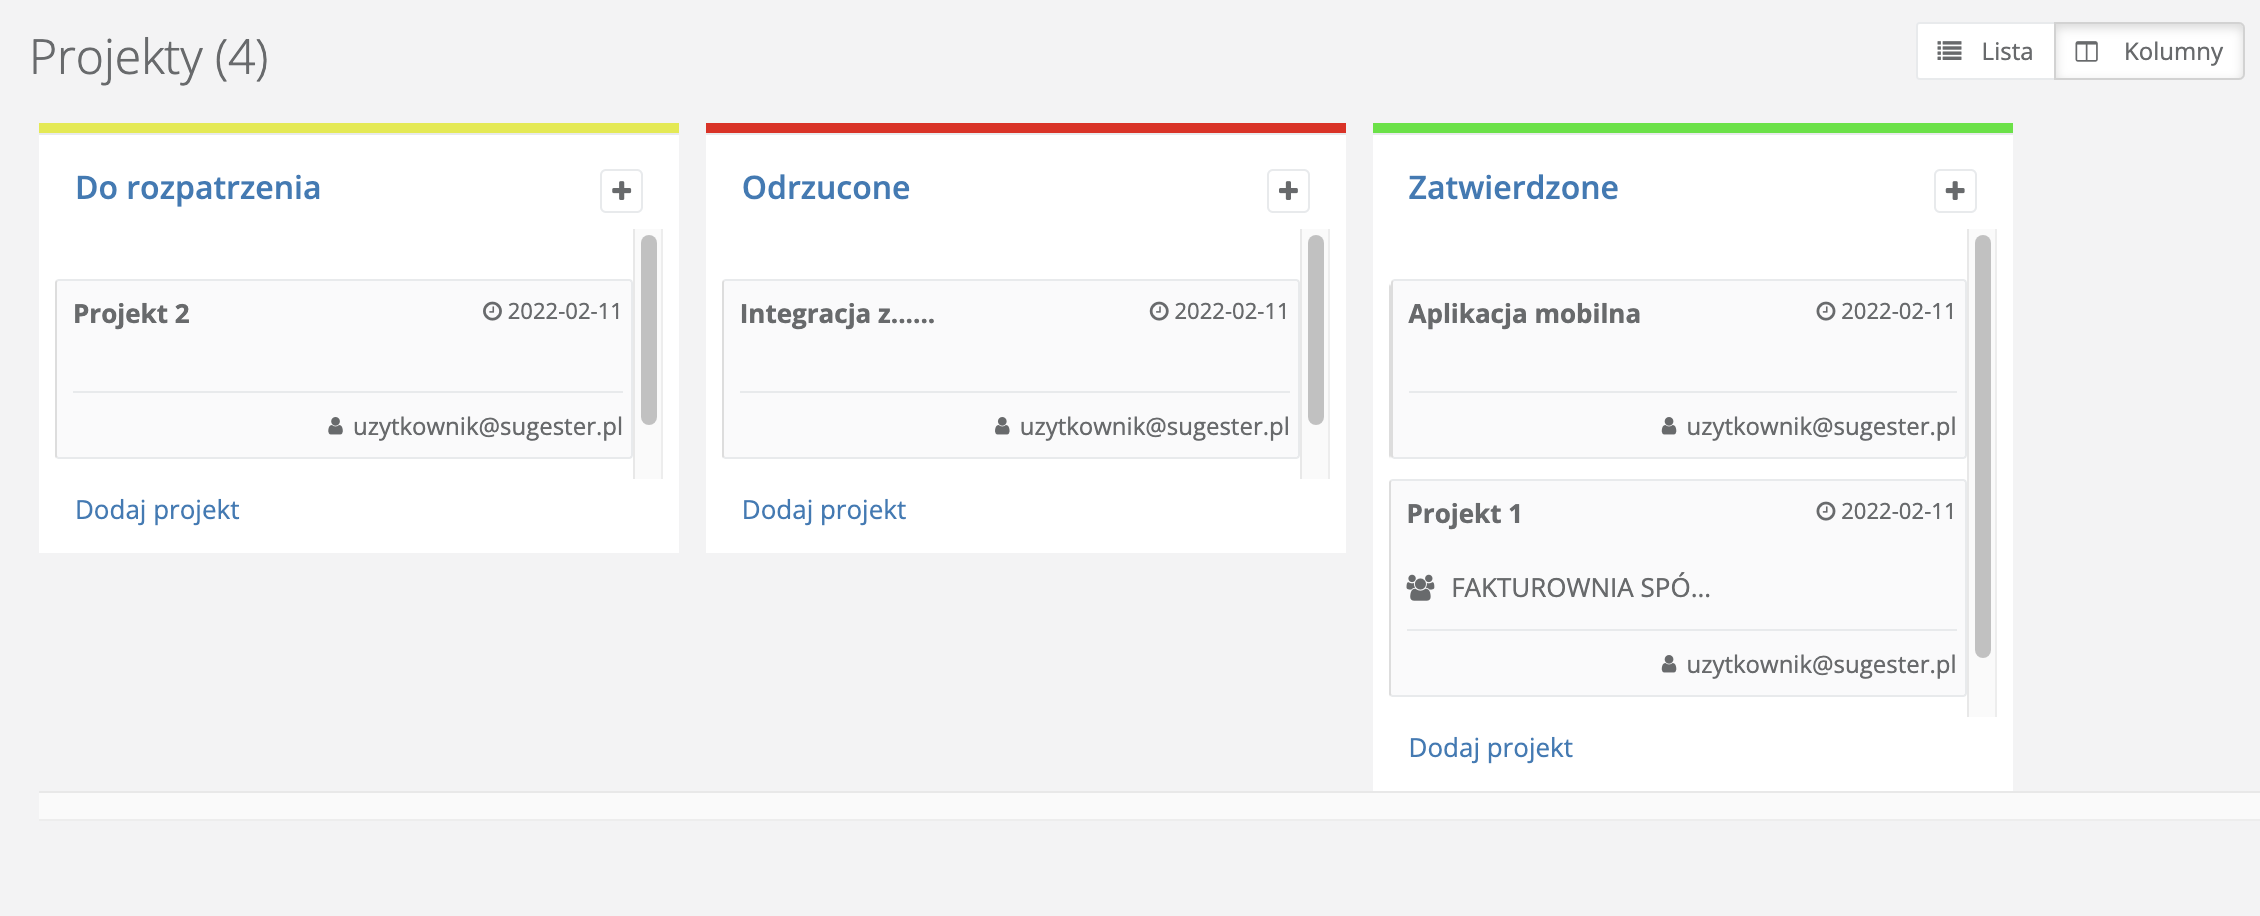Click clock icon on Projekt 2 card
Image resolution: width=2260 pixels, height=916 pixels.
[x=492, y=312]
